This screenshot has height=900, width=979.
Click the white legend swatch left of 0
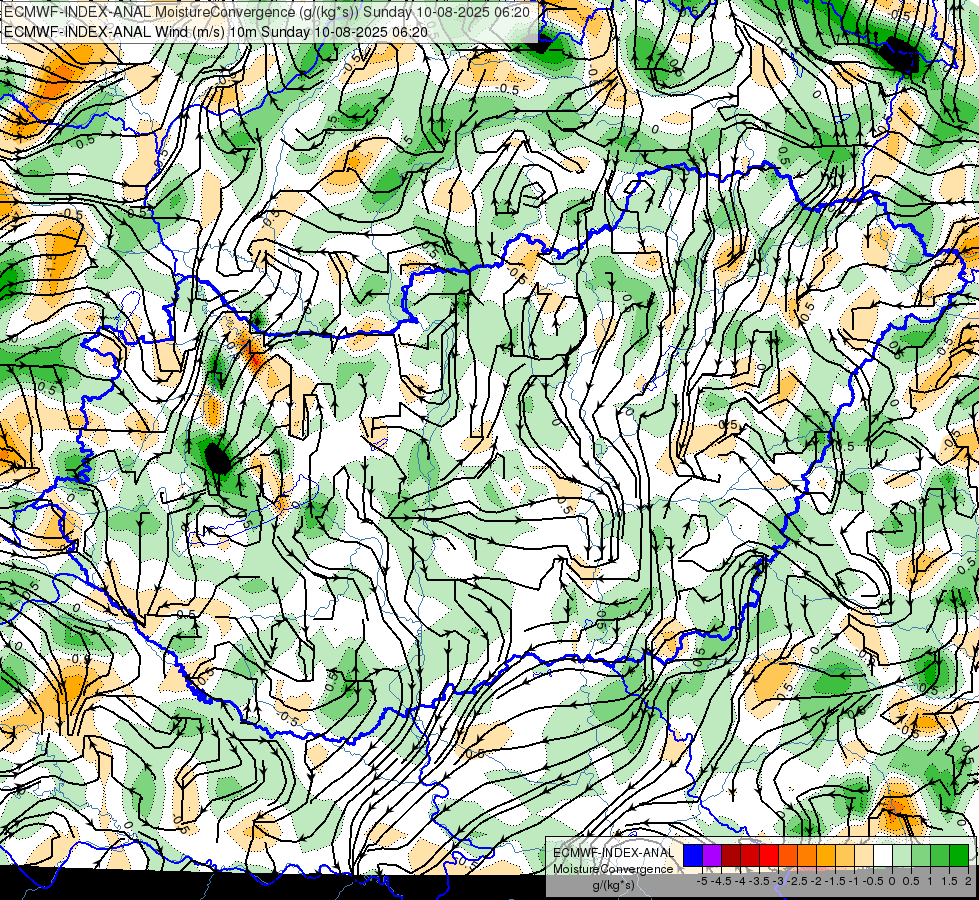883,856
